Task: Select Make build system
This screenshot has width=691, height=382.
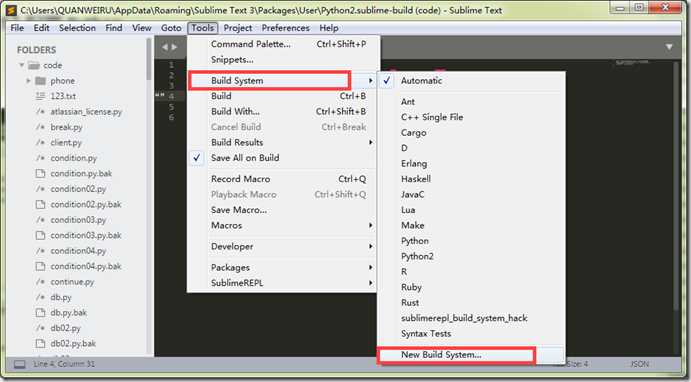Action: [x=472, y=225]
